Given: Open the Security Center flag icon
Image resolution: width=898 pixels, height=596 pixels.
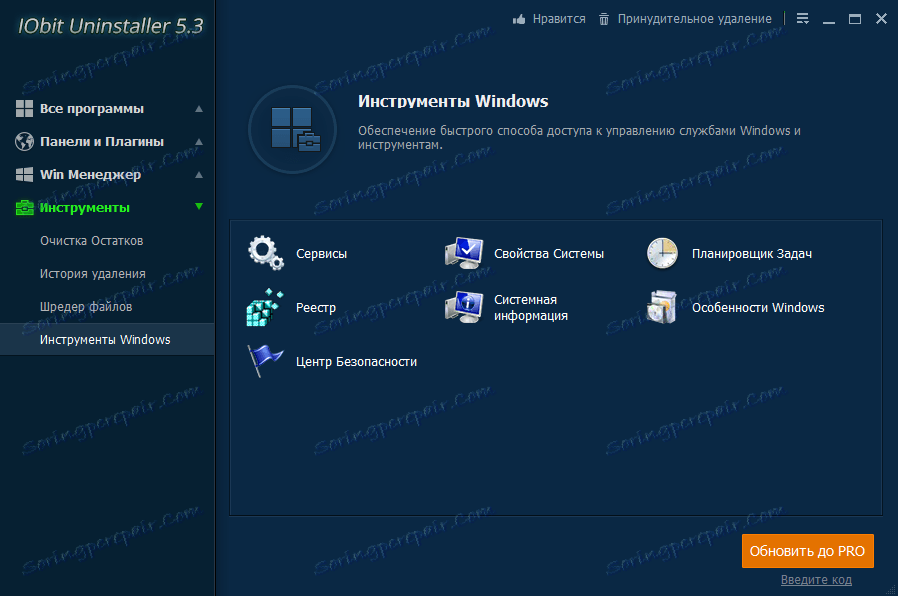Looking at the screenshot, I should tap(265, 361).
